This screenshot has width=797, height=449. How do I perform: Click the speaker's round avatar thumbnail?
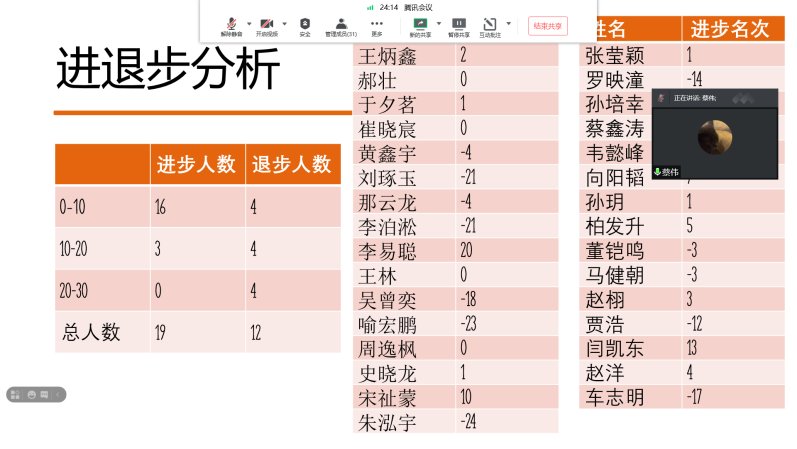pyautogui.click(x=714, y=136)
